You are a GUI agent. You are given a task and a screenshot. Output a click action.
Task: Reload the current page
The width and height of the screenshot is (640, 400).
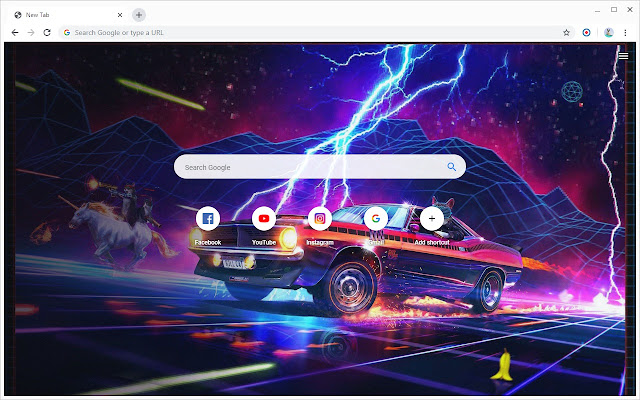pyautogui.click(x=47, y=33)
